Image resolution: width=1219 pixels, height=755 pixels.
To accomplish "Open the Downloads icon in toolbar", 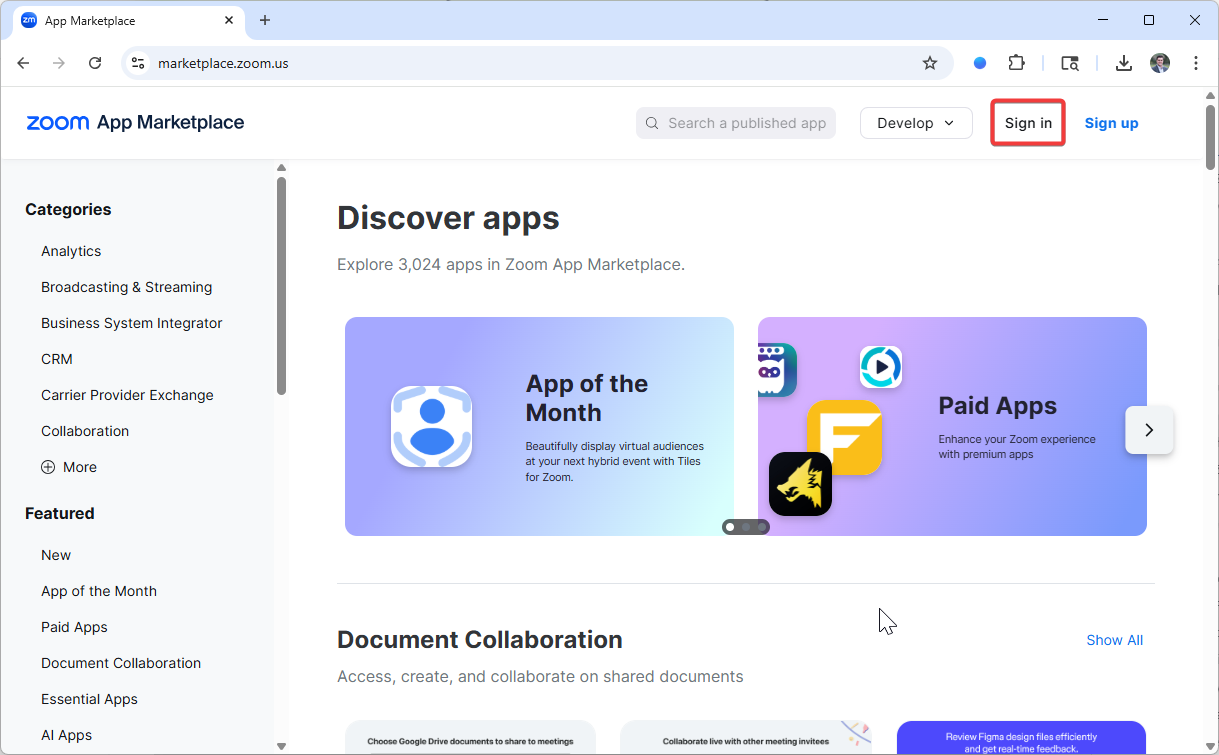I will (1124, 63).
